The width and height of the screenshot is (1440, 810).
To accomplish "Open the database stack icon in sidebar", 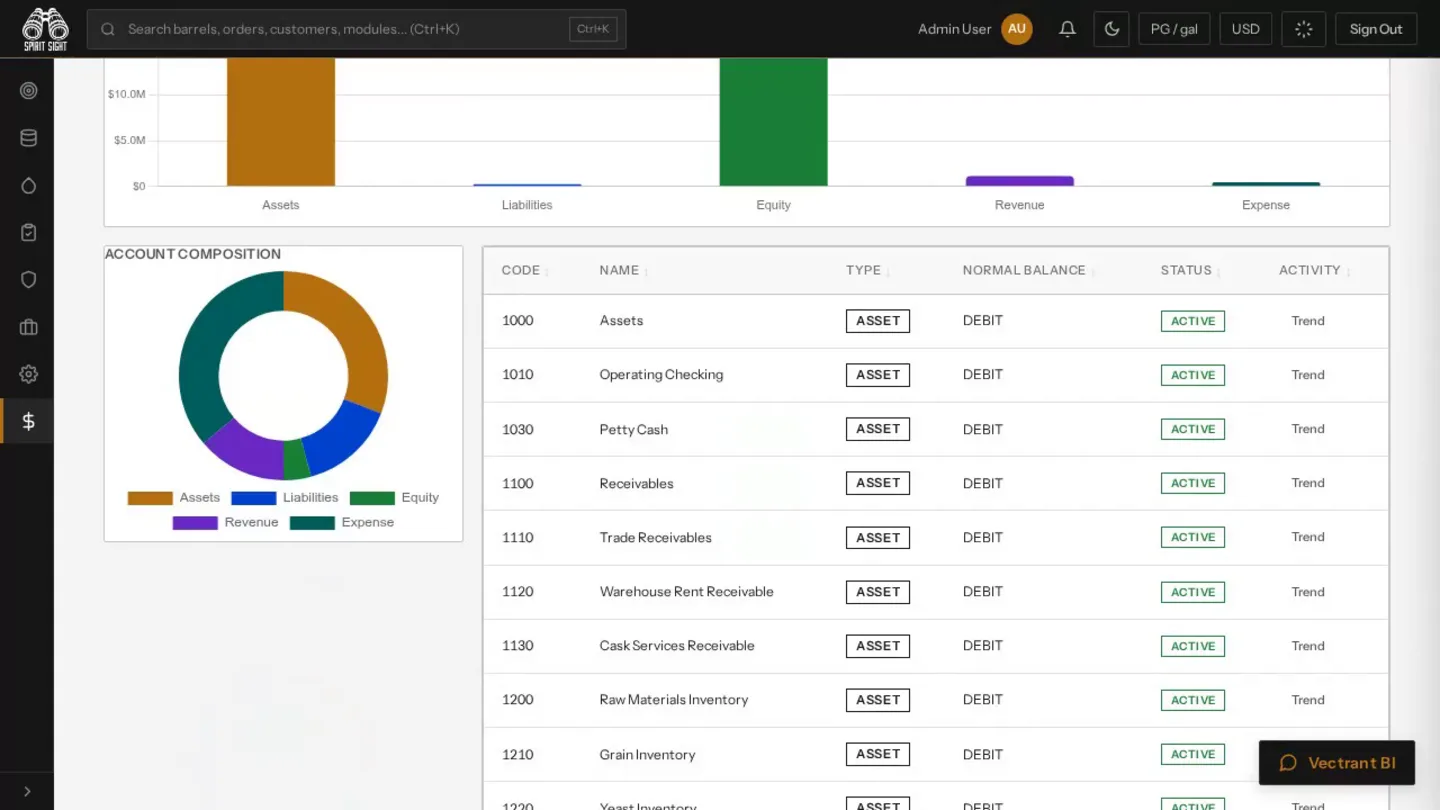I will (29, 138).
